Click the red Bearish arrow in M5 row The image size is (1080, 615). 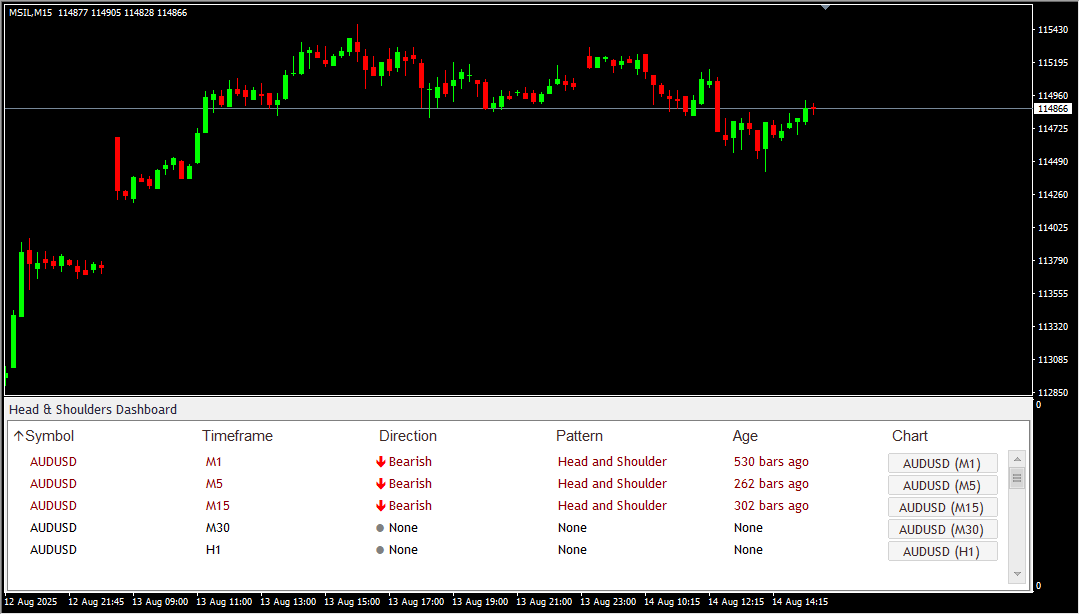pyautogui.click(x=381, y=484)
